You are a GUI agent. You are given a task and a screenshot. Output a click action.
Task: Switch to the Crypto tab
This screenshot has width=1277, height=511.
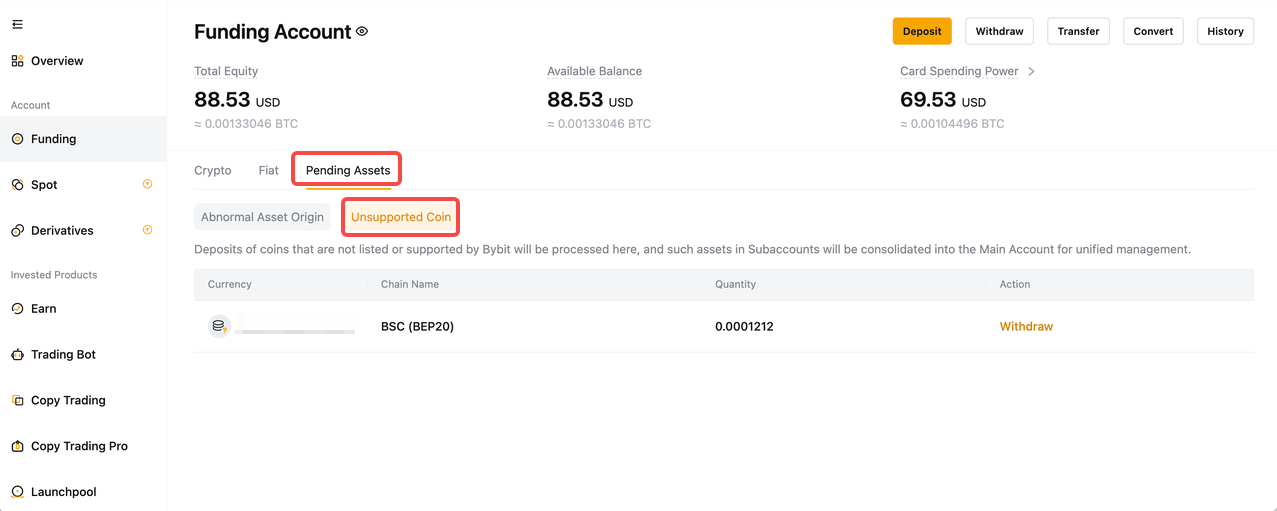click(213, 171)
